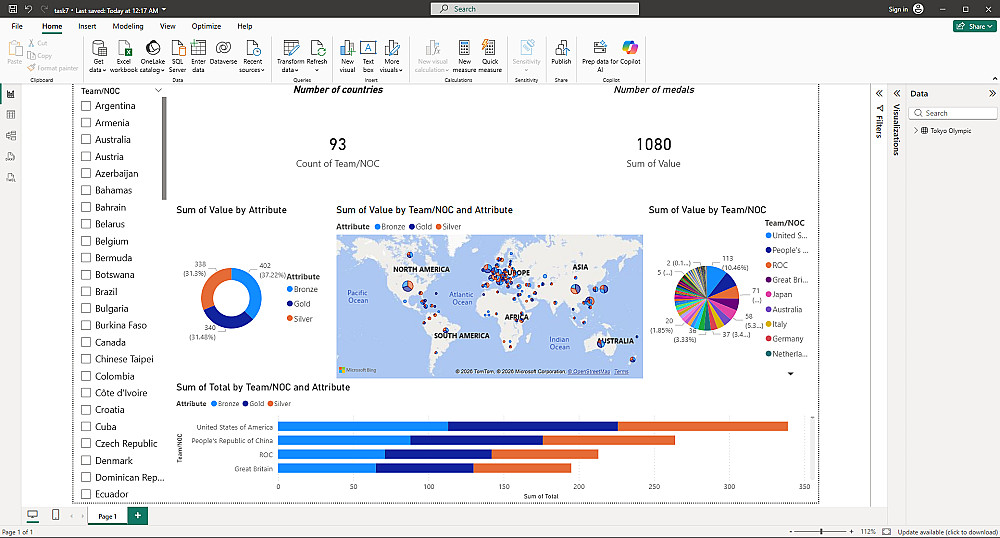Switch to mobile layout at bottom
The image size is (1000, 538).
coord(55,515)
